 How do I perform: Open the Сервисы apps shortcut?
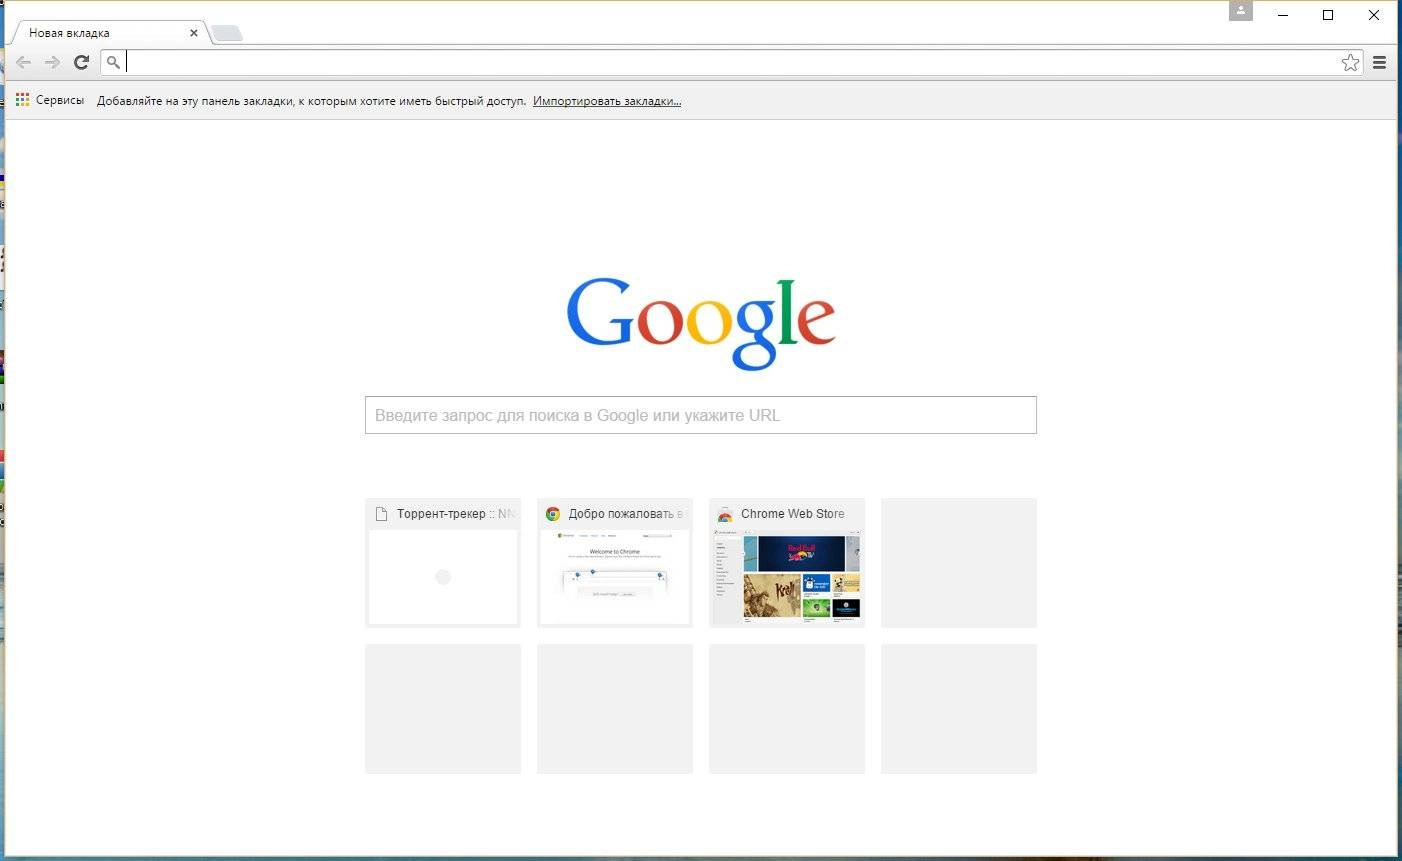tap(50, 100)
